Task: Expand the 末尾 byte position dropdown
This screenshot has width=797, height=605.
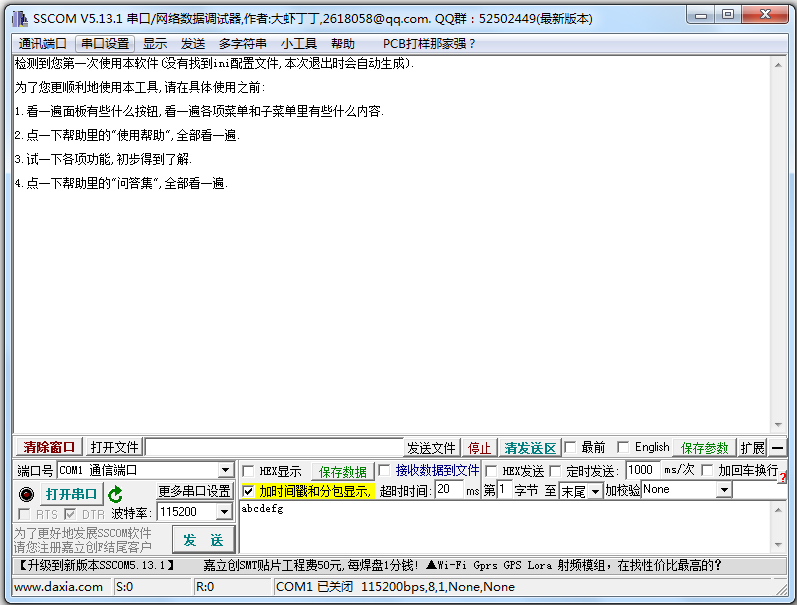Action: [595, 491]
